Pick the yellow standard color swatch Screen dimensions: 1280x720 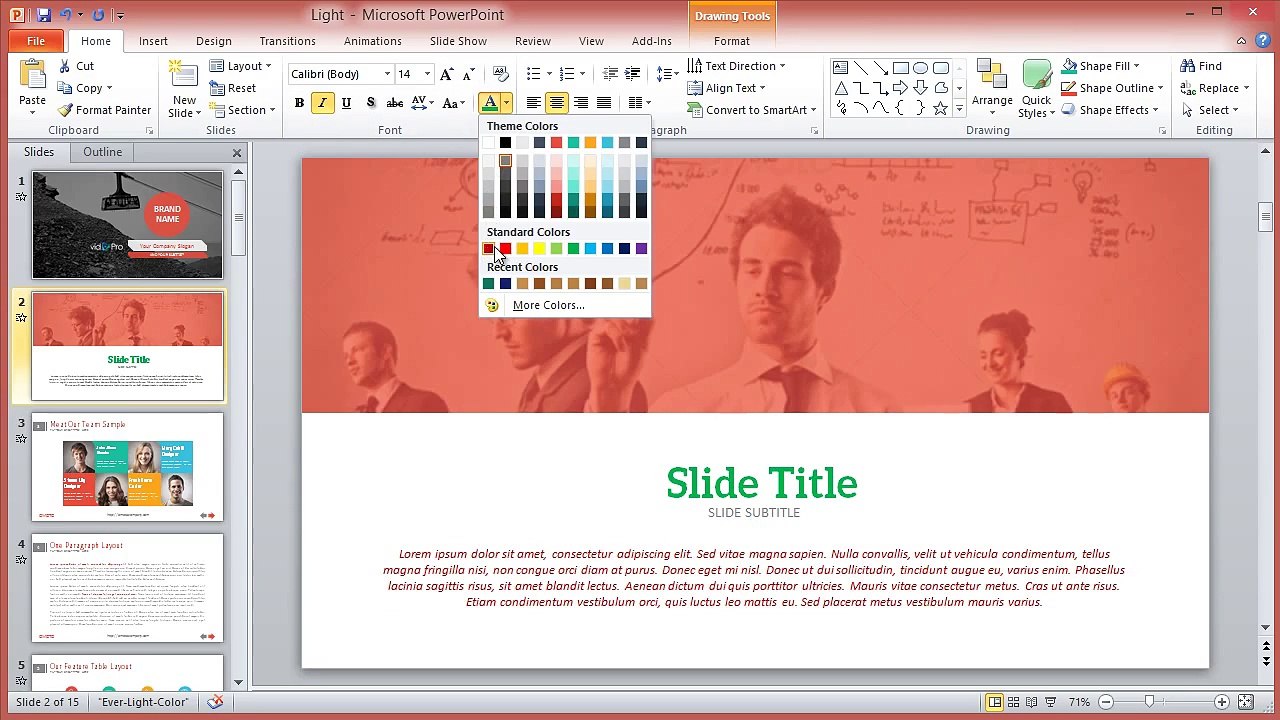[539, 249]
